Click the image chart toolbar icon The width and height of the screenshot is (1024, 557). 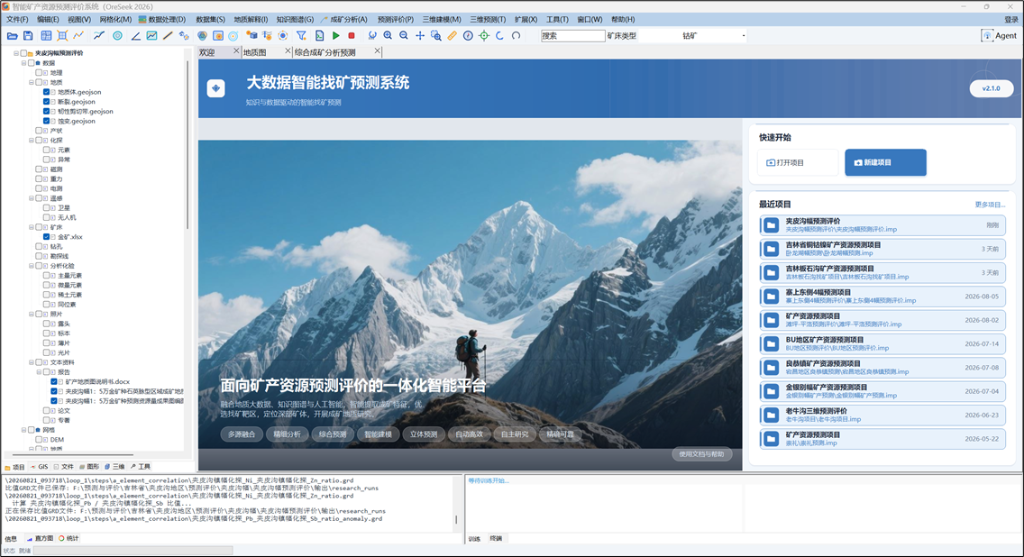[x=152, y=36]
